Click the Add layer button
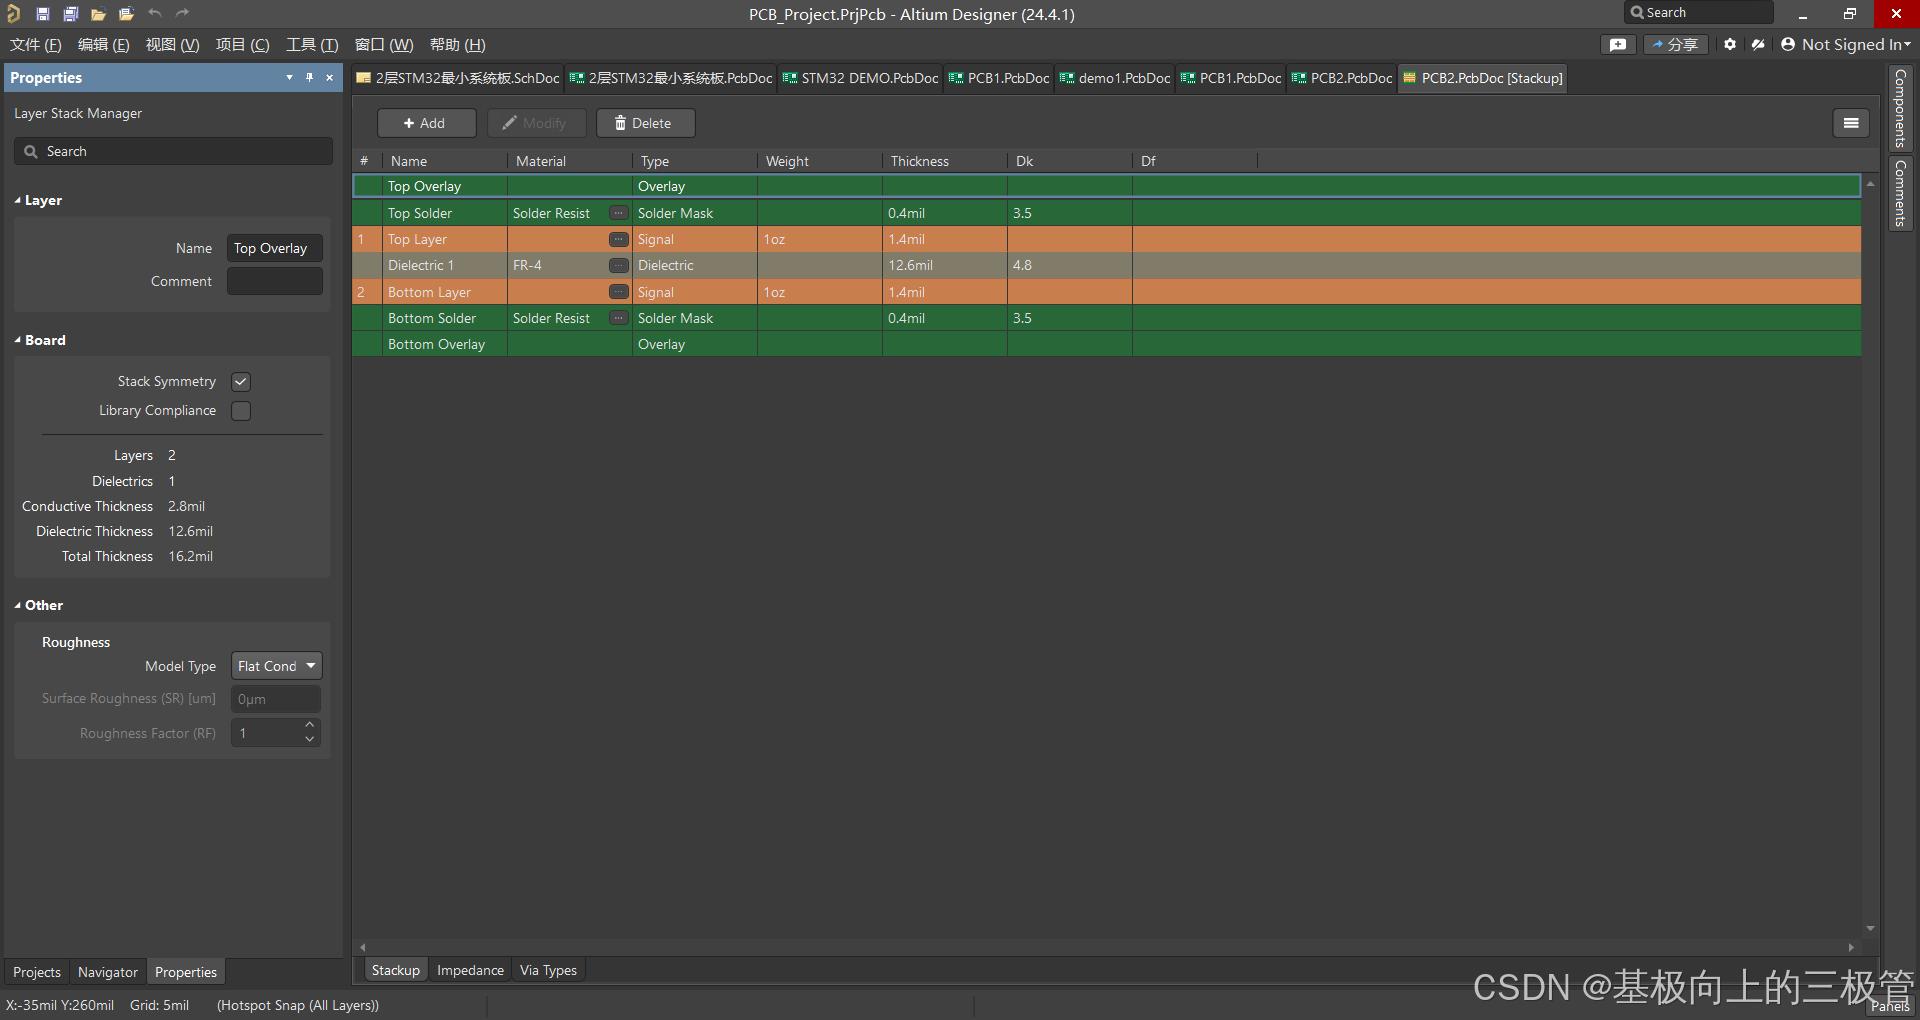1920x1020 pixels. pos(426,123)
